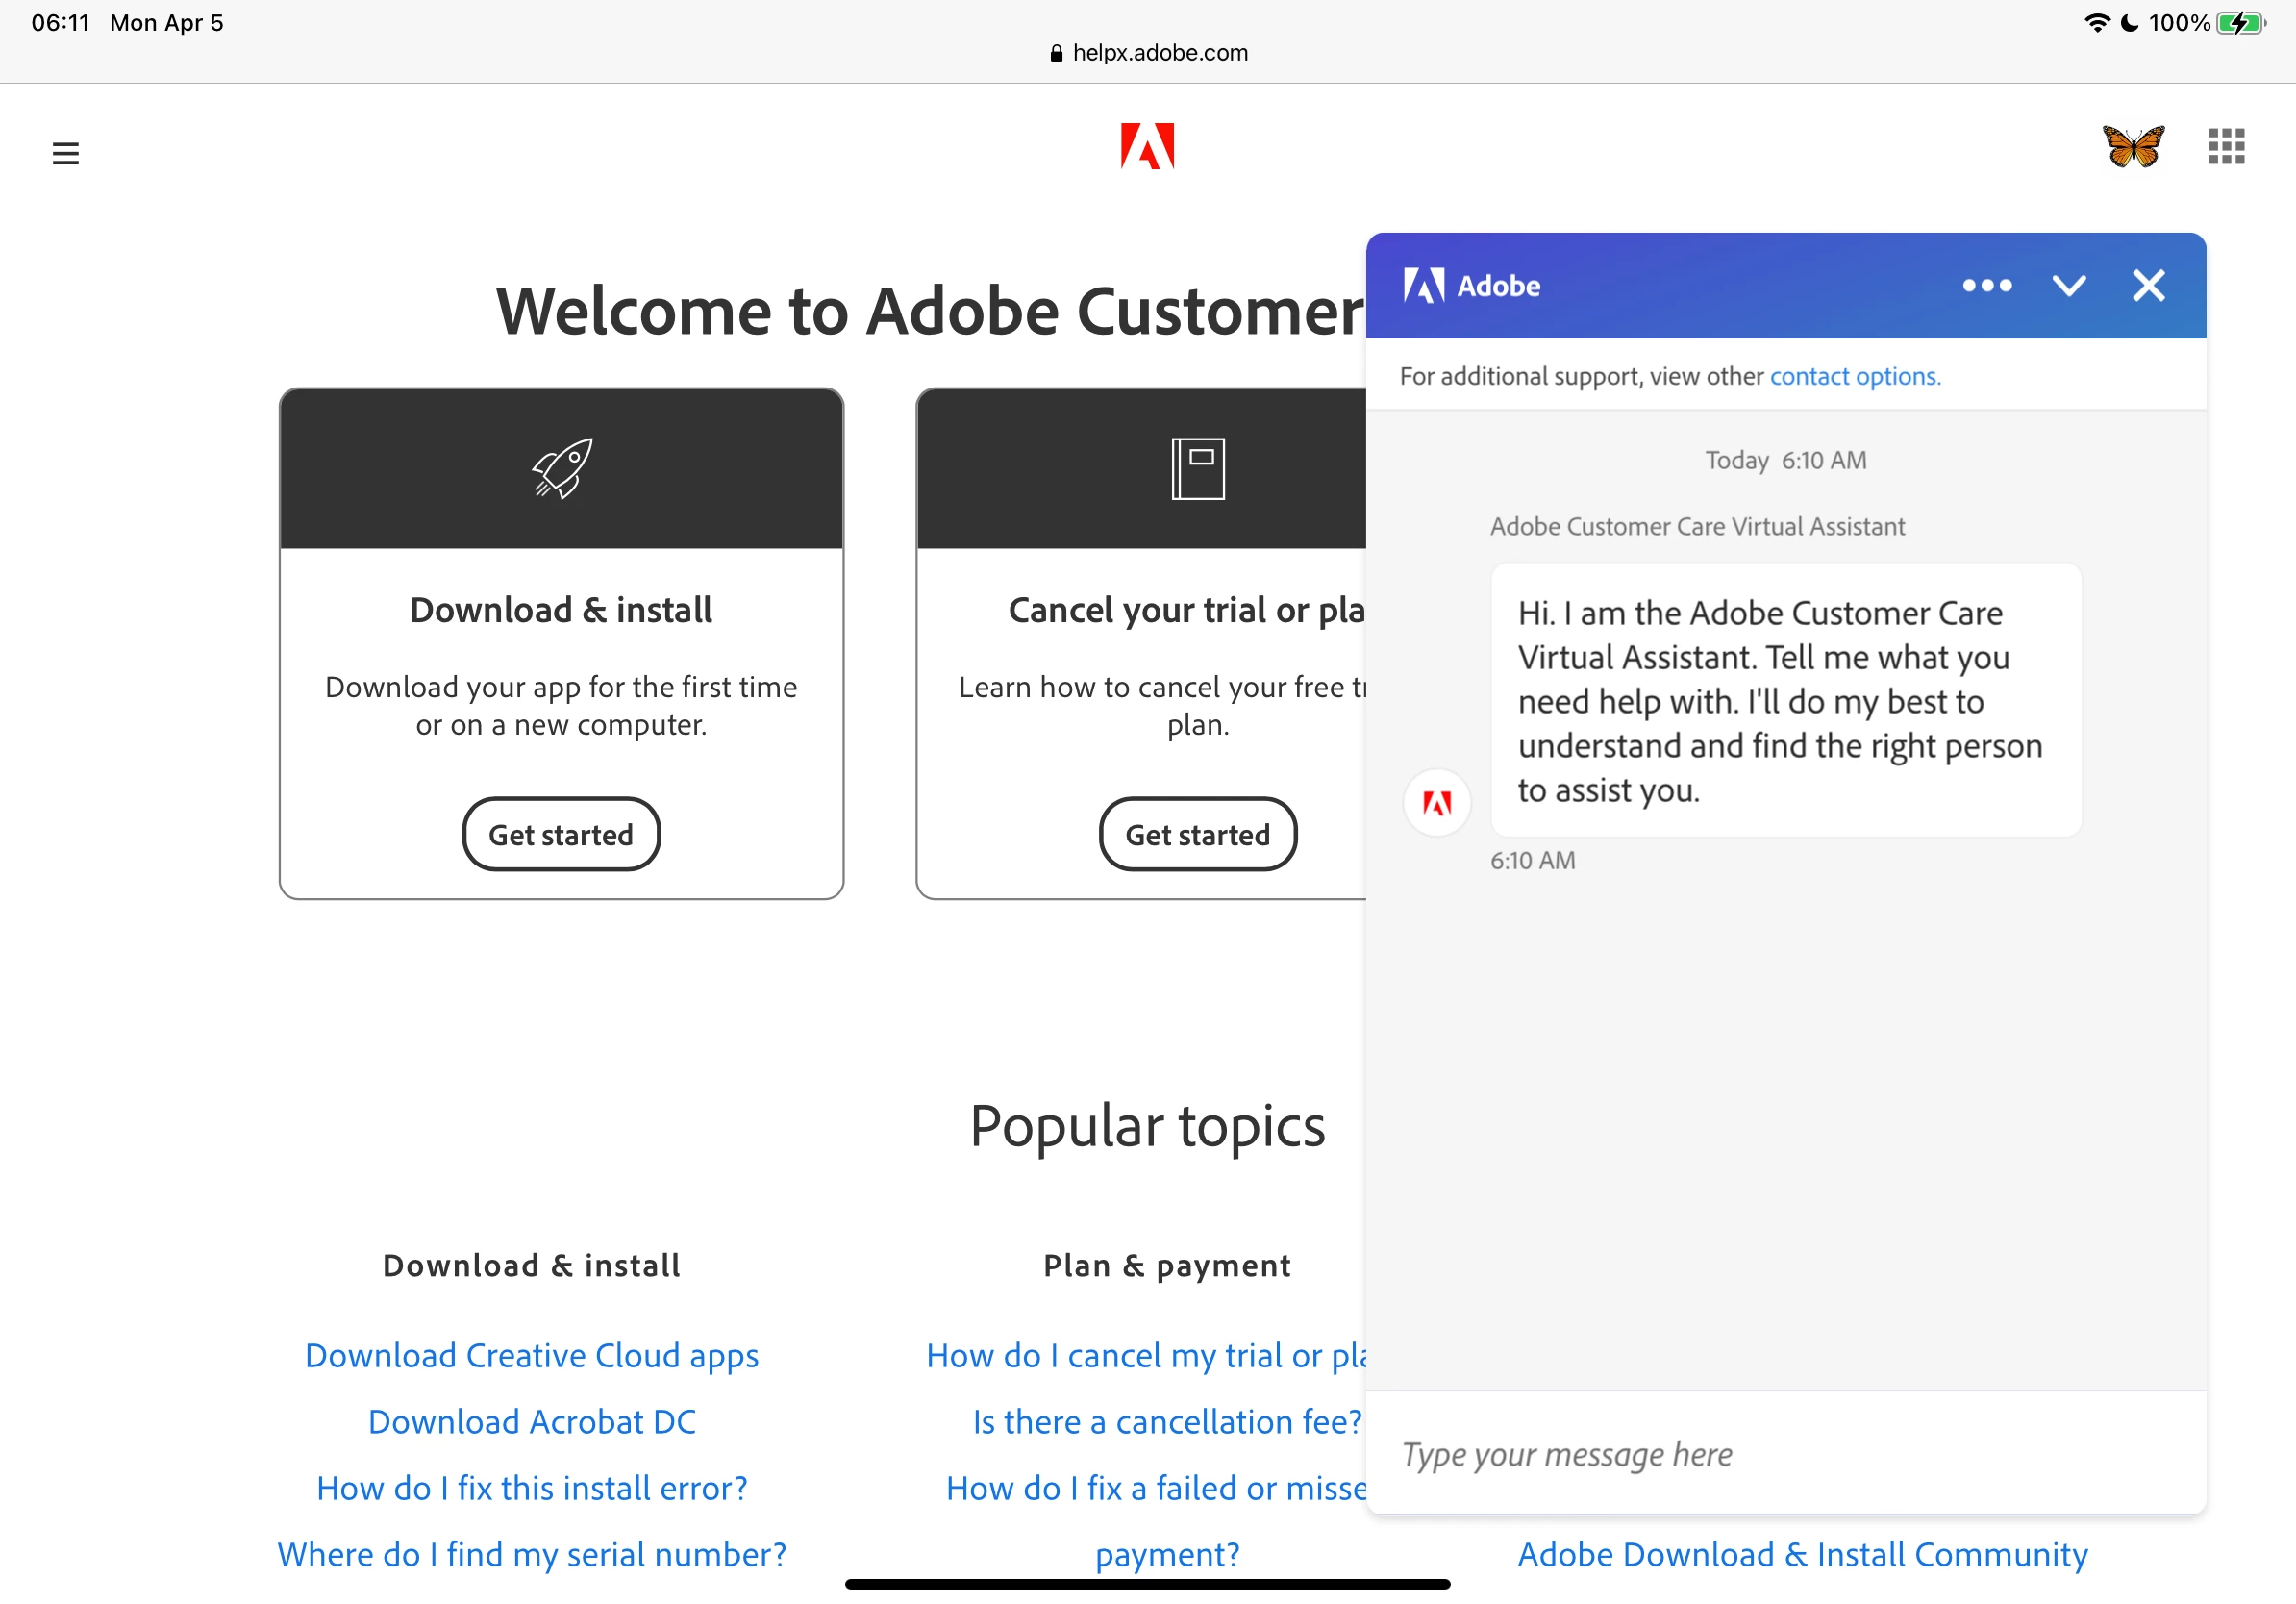2296x1604 pixels.
Task: Minimize chat with the chevron down
Action: [2068, 286]
